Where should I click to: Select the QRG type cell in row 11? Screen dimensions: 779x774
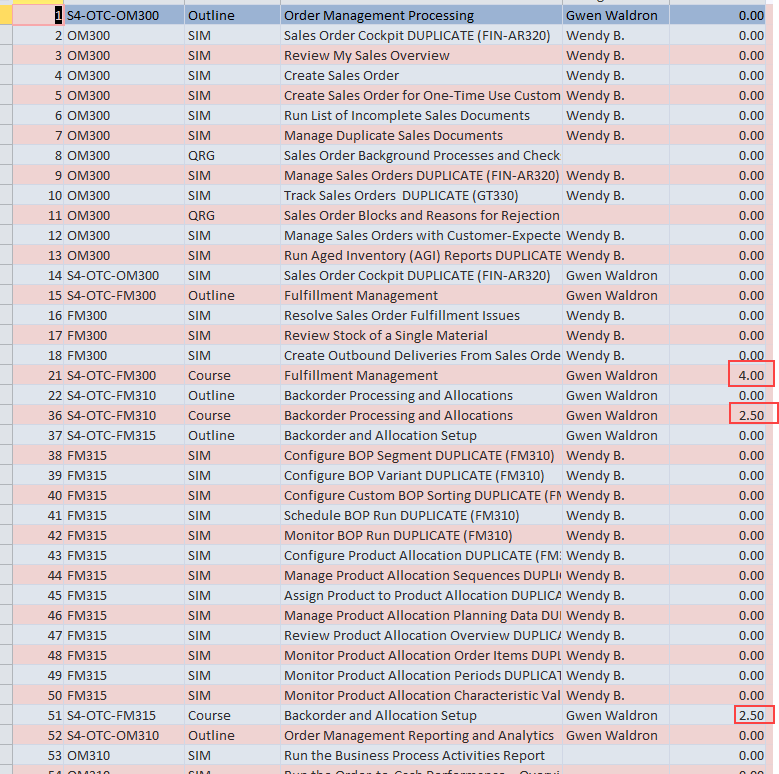pyautogui.click(x=233, y=216)
